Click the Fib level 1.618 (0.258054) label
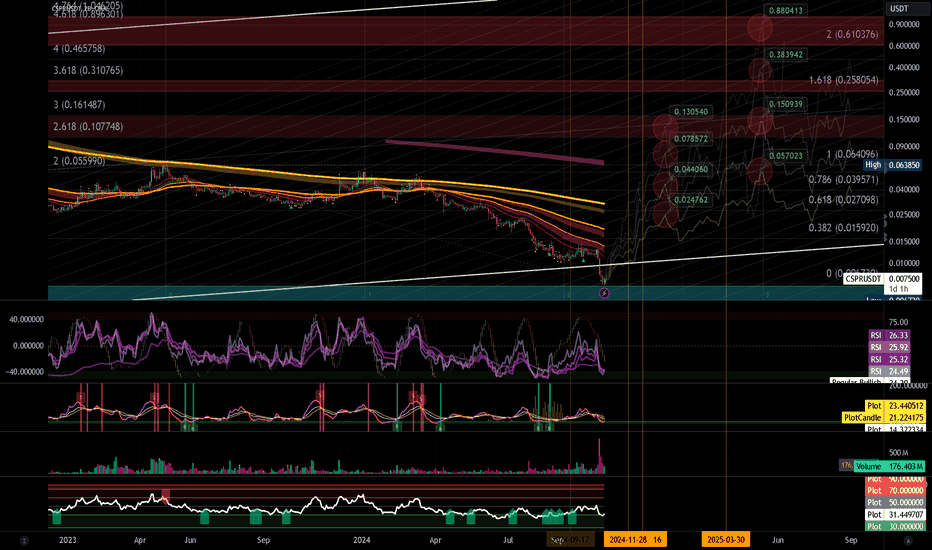Image resolution: width=932 pixels, height=550 pixels. click(x=843, y=80)
